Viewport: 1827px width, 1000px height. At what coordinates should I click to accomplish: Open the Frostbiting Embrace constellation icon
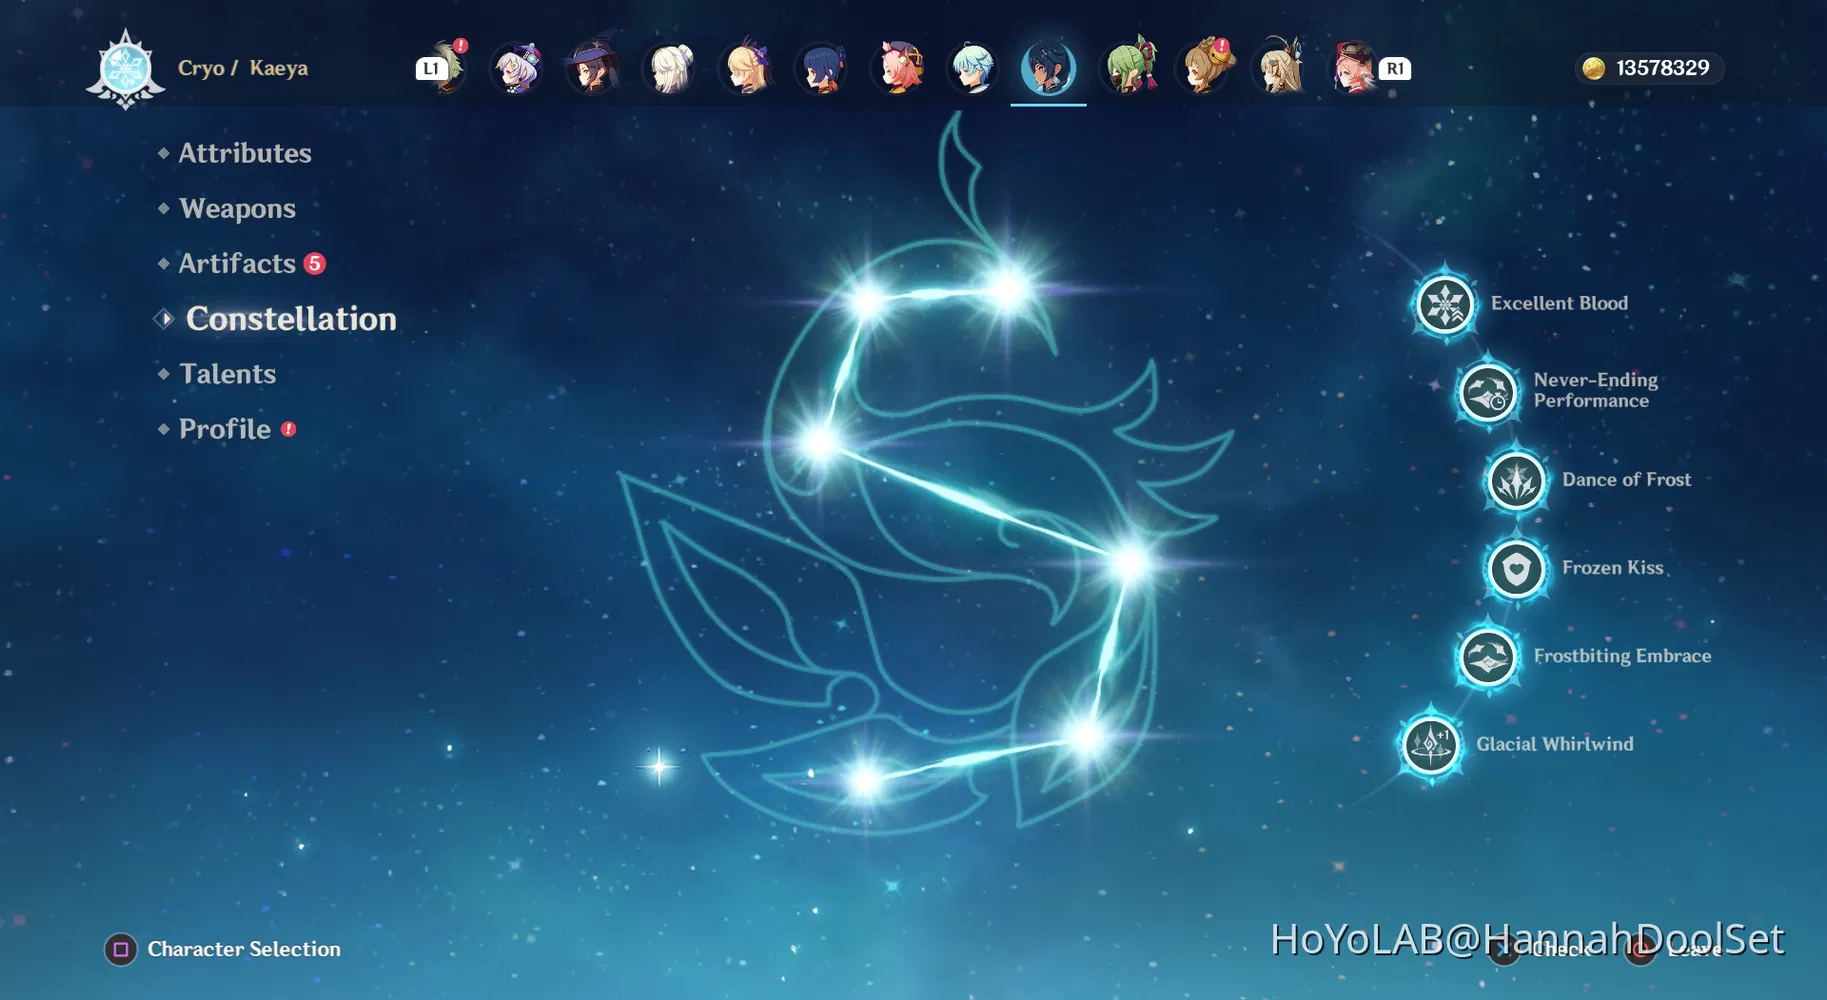click(1487, 657)
